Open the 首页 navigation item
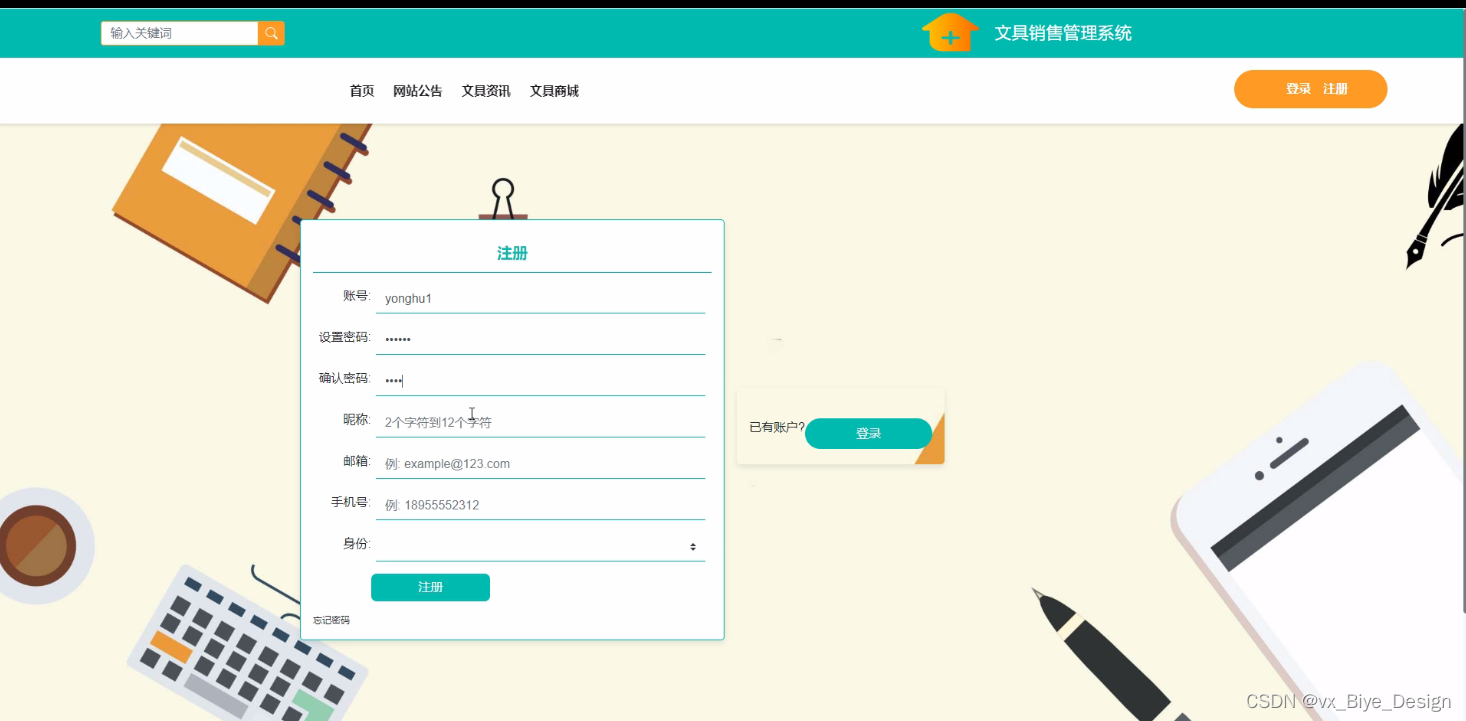This screenshot has height=721, width=1466. (x=362, y=91)
